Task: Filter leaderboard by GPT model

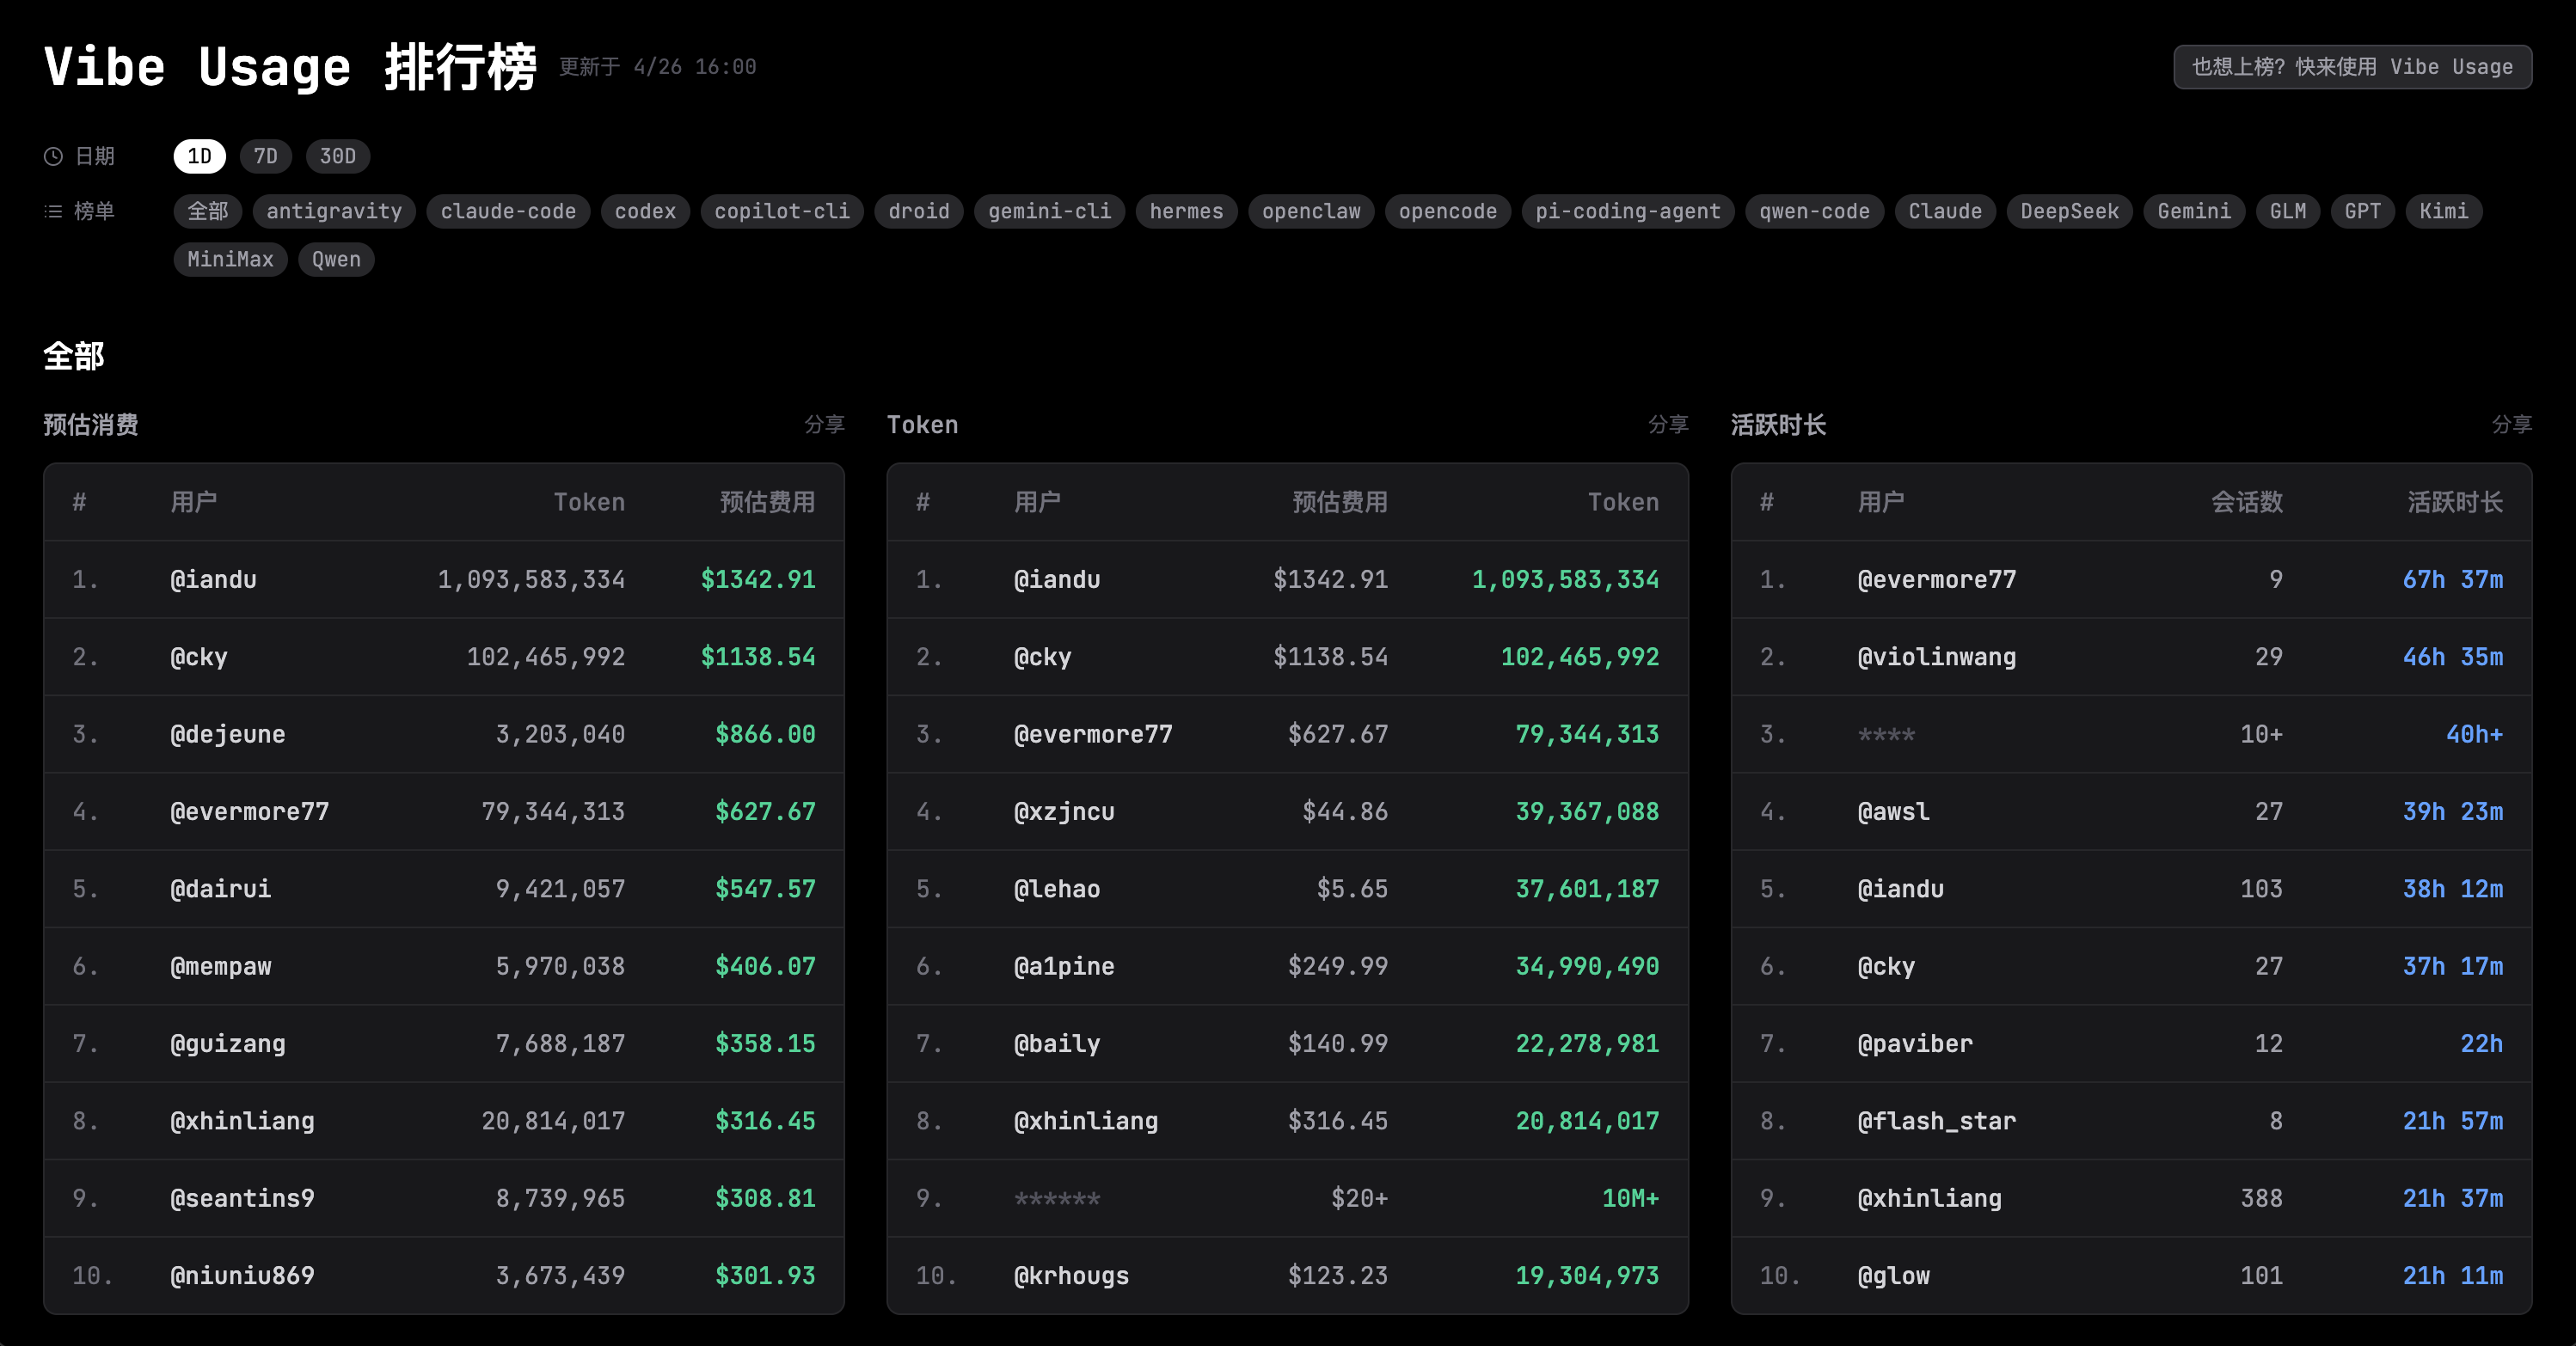Action: point(2362,211)
